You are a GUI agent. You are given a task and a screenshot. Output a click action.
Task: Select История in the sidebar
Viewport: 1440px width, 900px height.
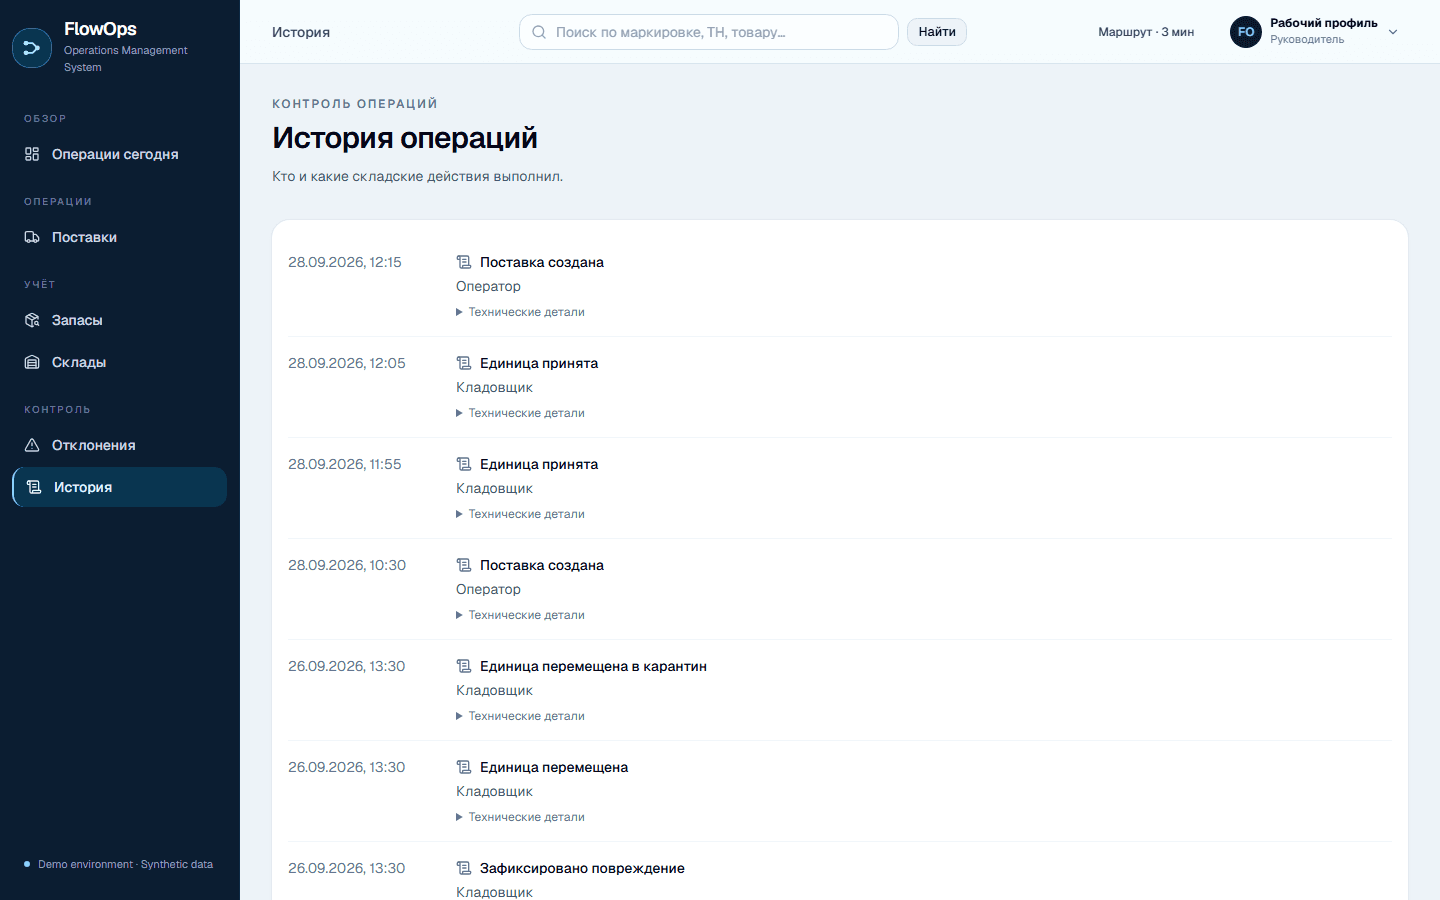(120, 487)
